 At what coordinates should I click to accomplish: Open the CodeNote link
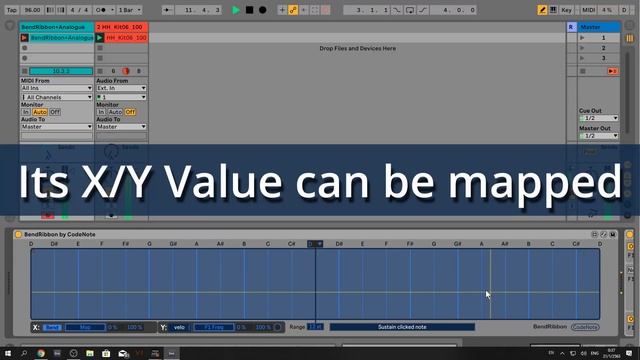[x=585, y=327]
